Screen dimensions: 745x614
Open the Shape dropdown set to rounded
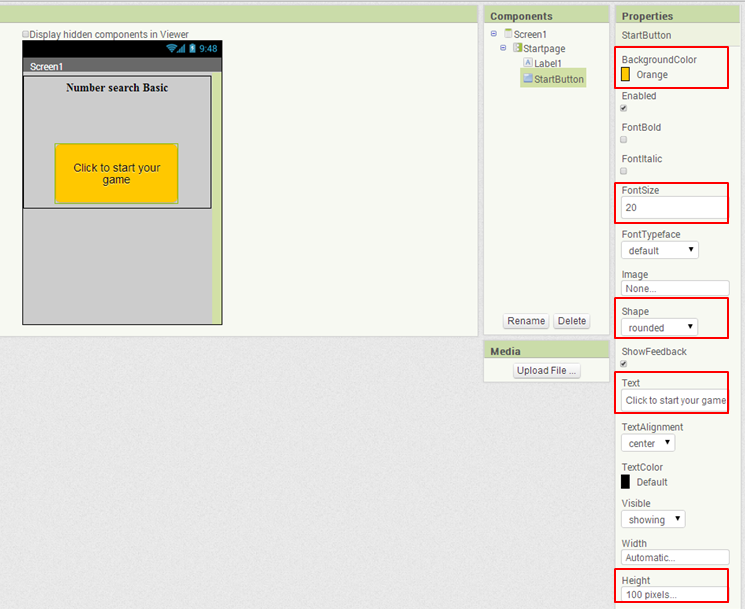tap(659, 327)
